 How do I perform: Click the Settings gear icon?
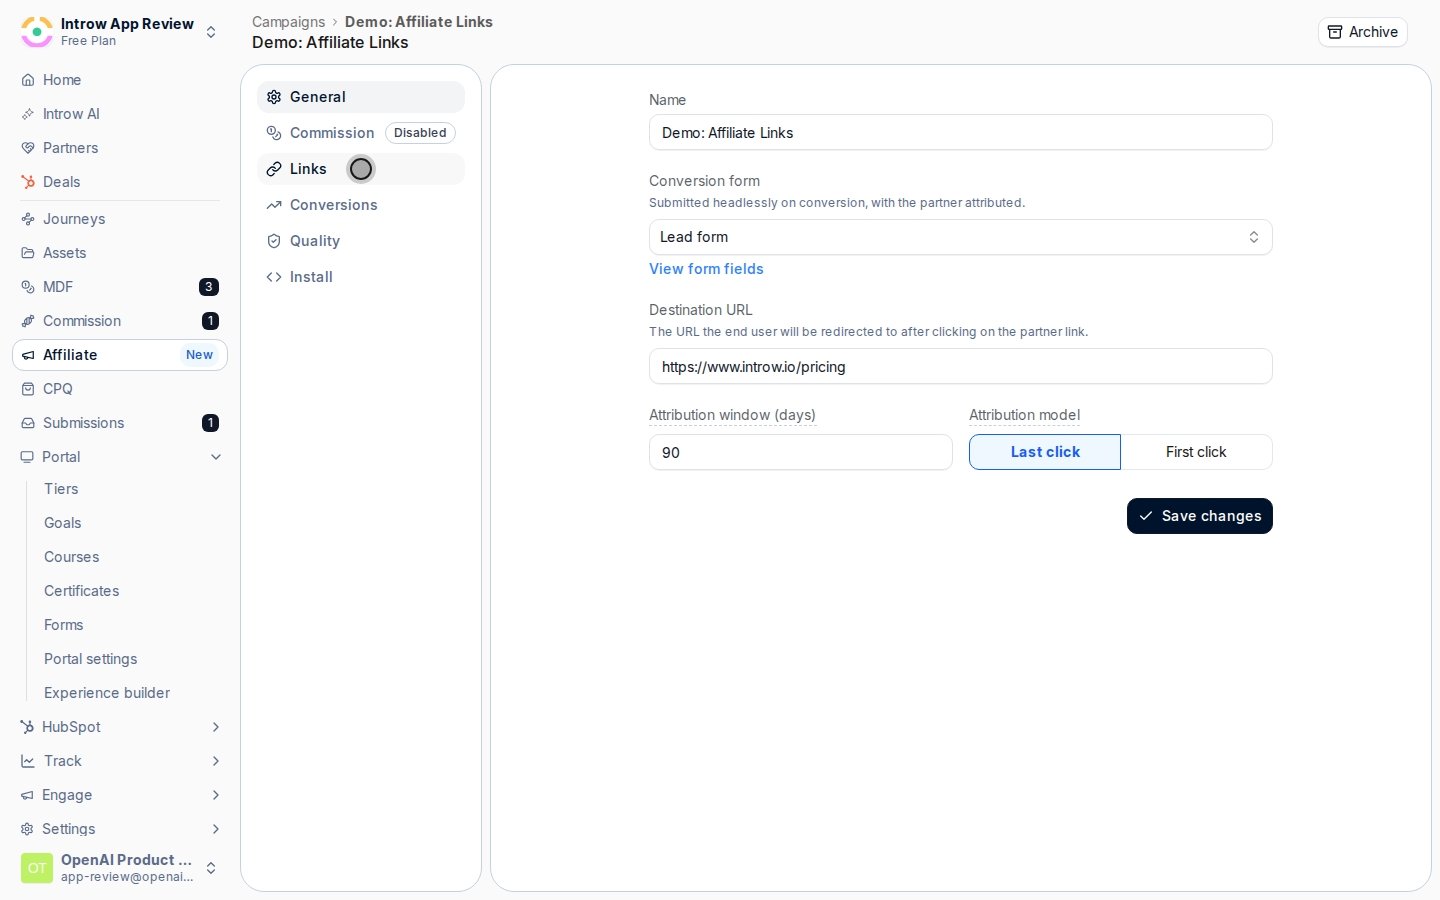27,829
